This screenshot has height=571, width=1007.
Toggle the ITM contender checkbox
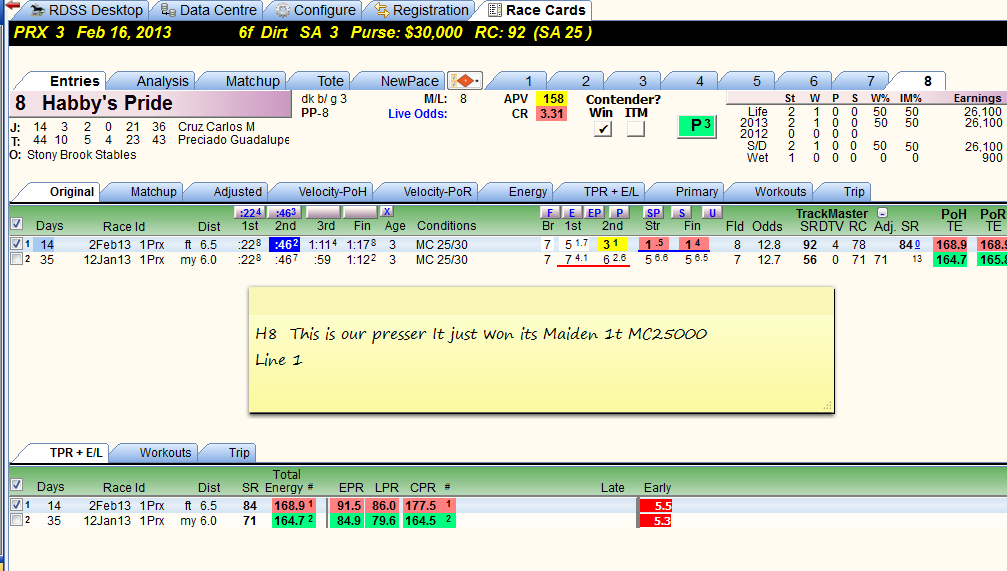click(636, 128)
